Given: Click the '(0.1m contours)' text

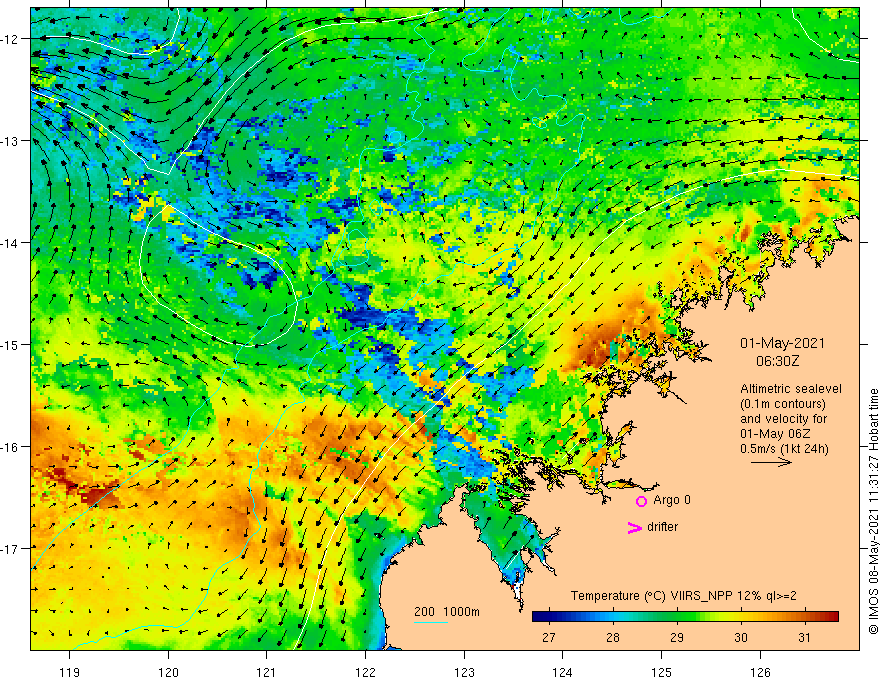Looking at the screenshot, I should coord(783,404).
